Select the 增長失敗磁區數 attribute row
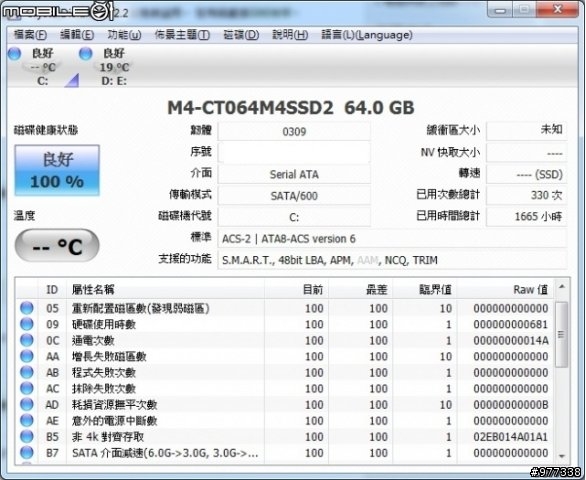 (285, 356)
